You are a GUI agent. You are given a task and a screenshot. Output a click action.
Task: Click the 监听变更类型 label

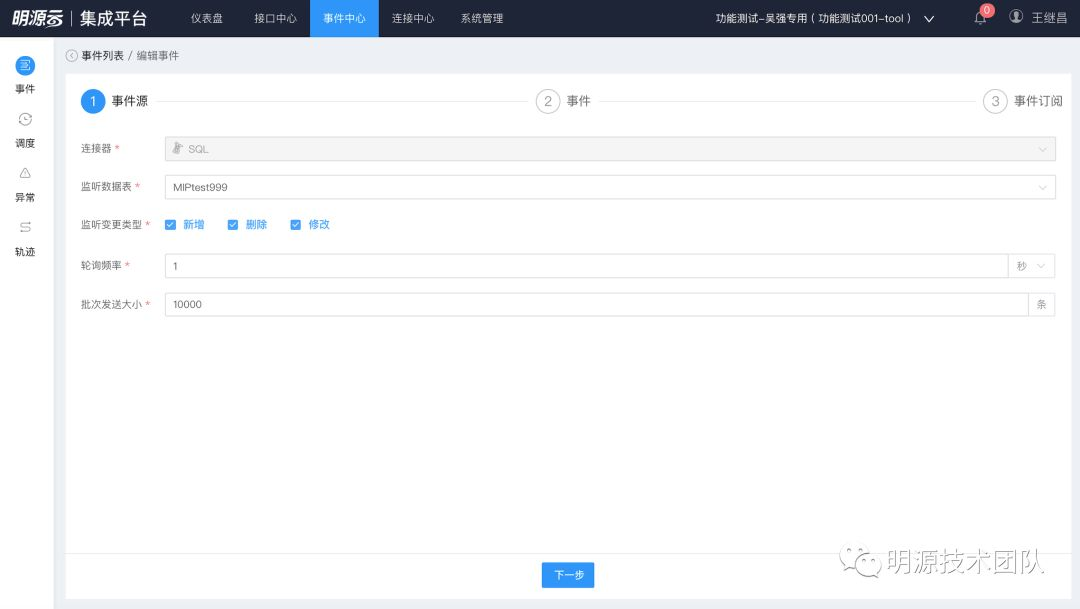pos(112,225)
